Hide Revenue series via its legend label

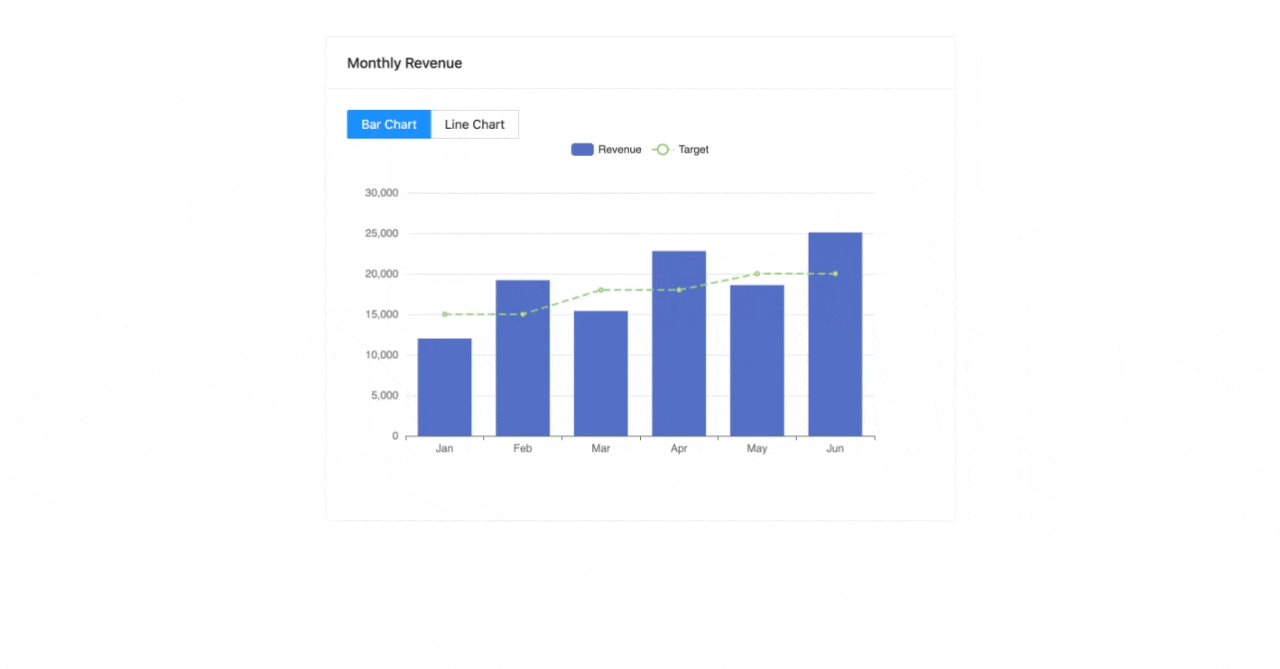tap(620, 150)
